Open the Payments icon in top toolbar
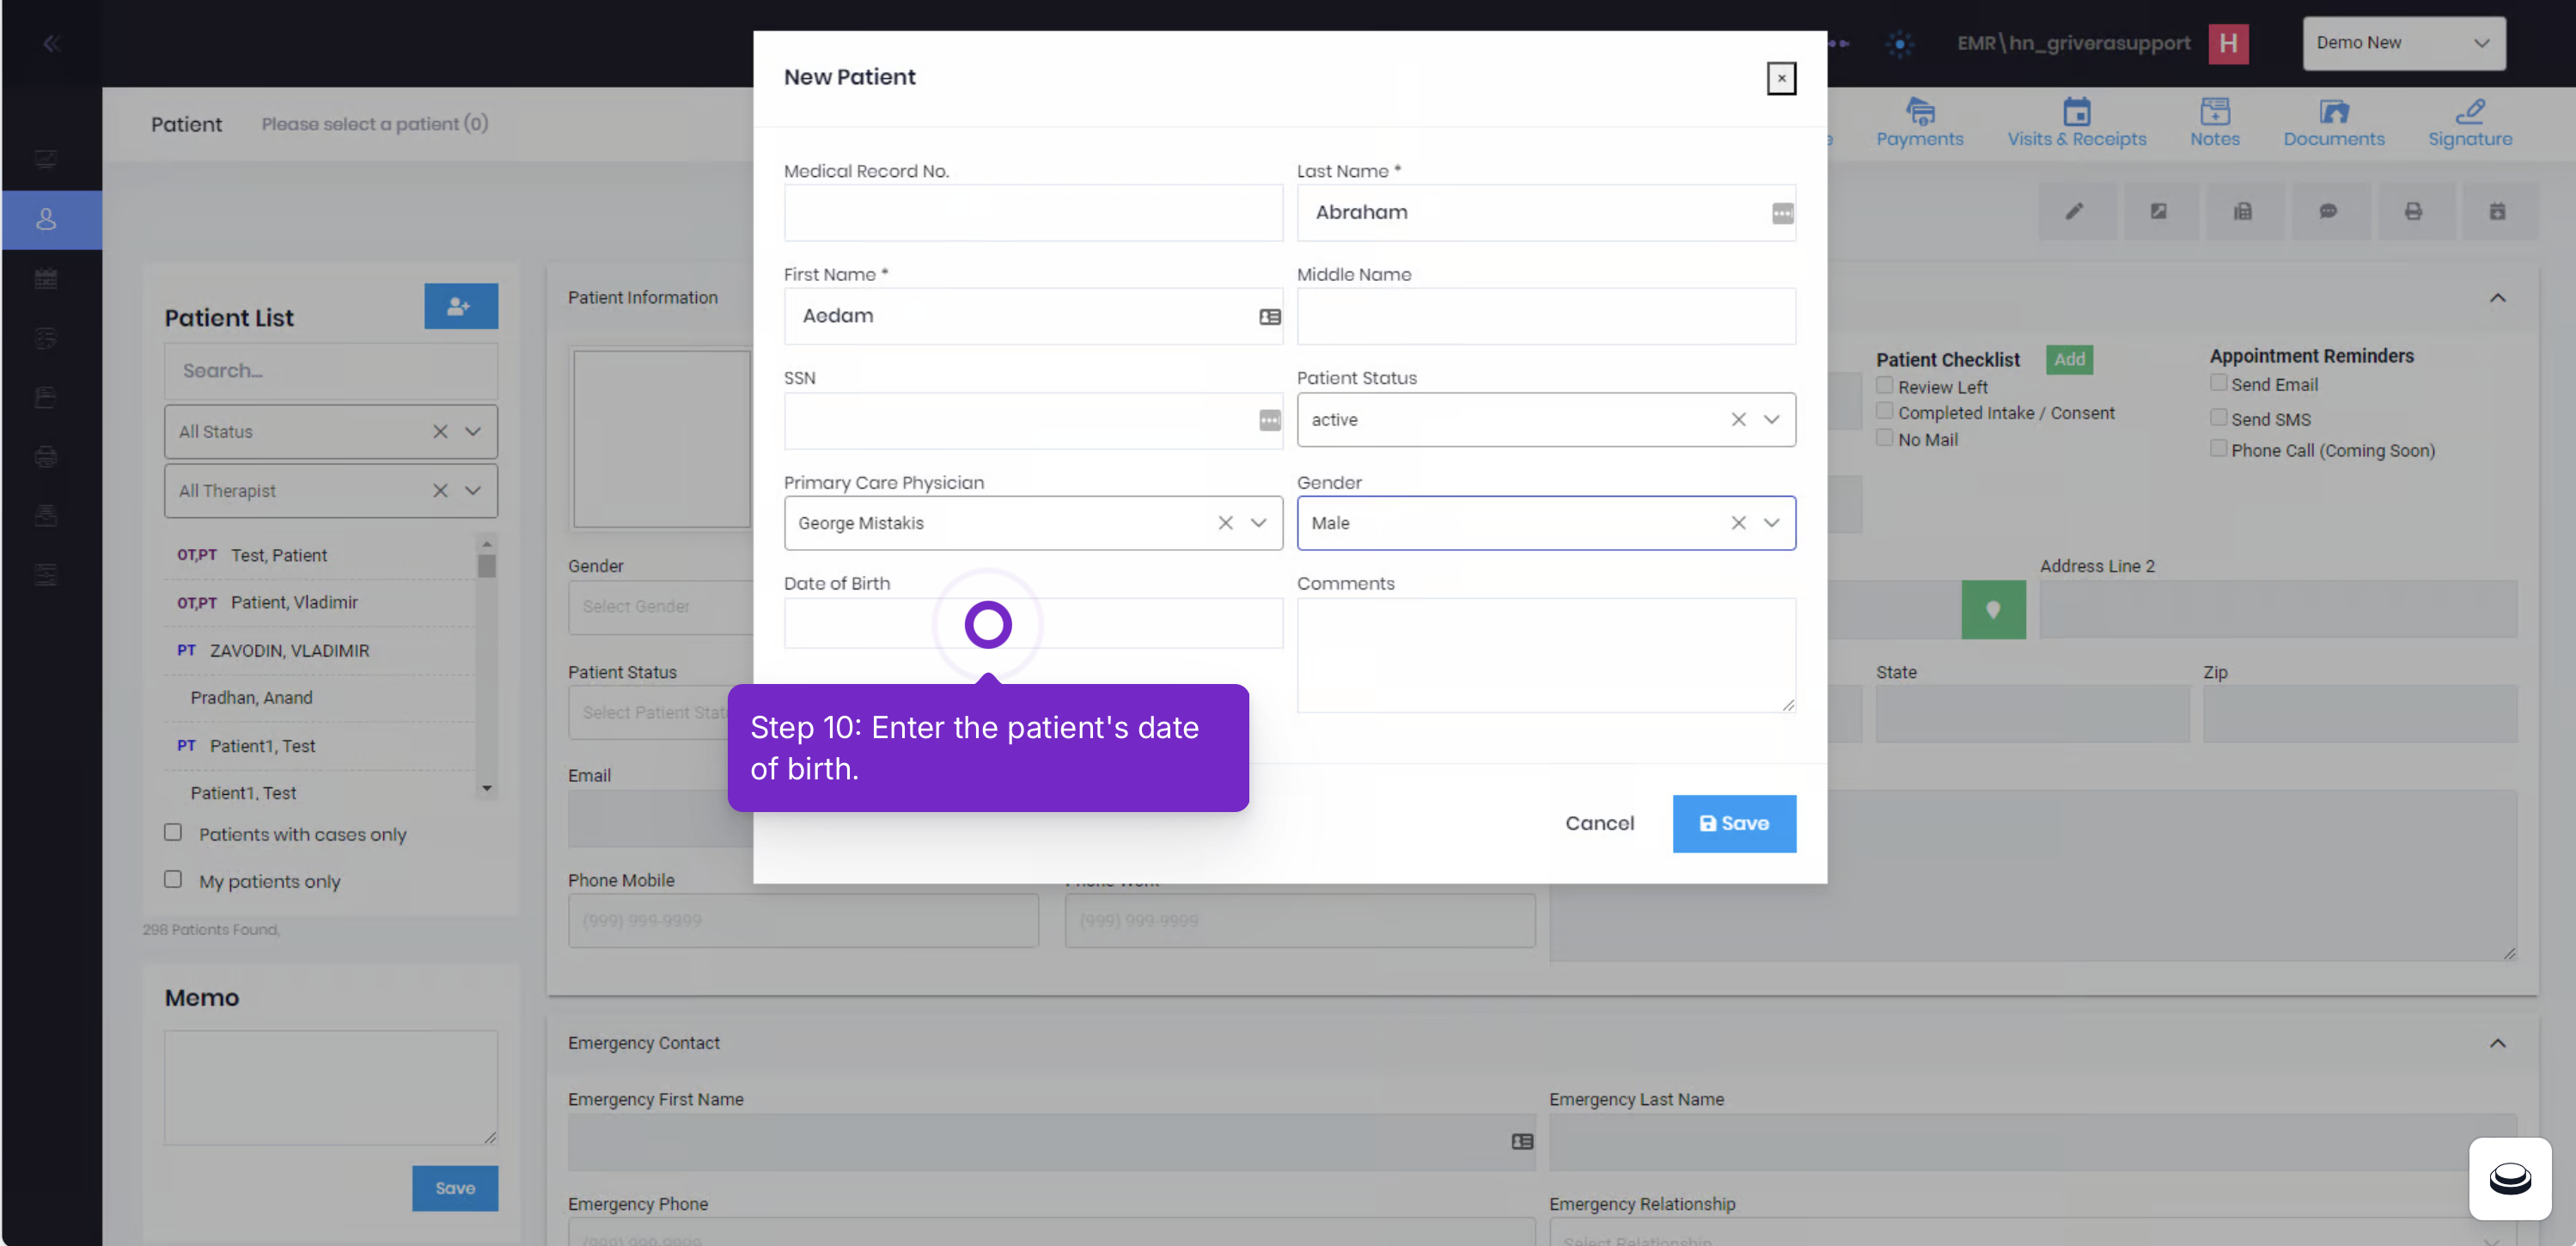Viewport: 2576px width, 1246px height. pyautogui.click(x=1920, y=110)
